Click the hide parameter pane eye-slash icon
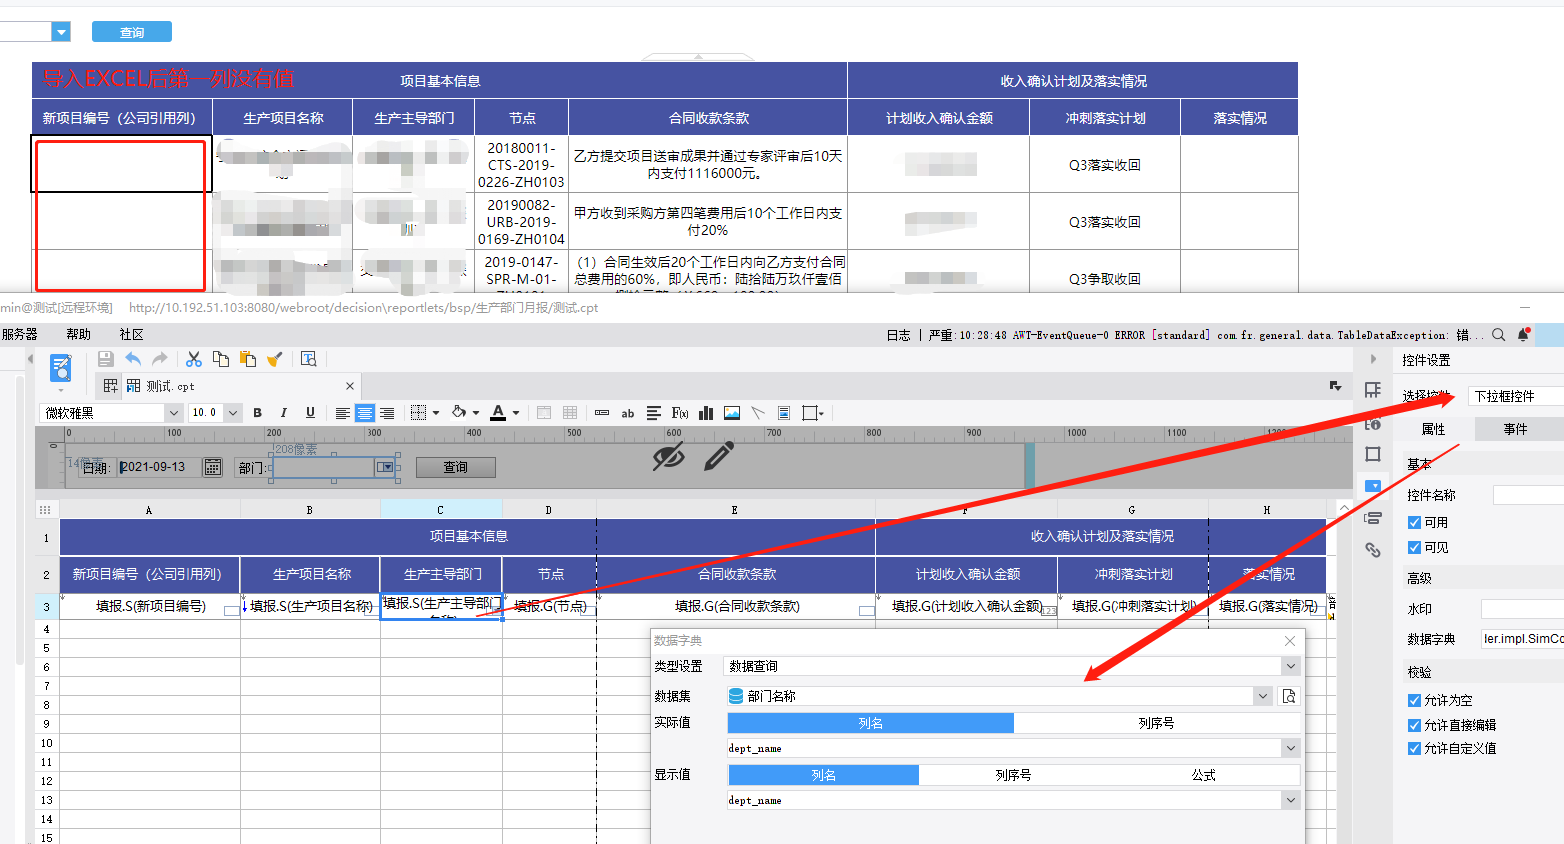 tap(668, 457)
